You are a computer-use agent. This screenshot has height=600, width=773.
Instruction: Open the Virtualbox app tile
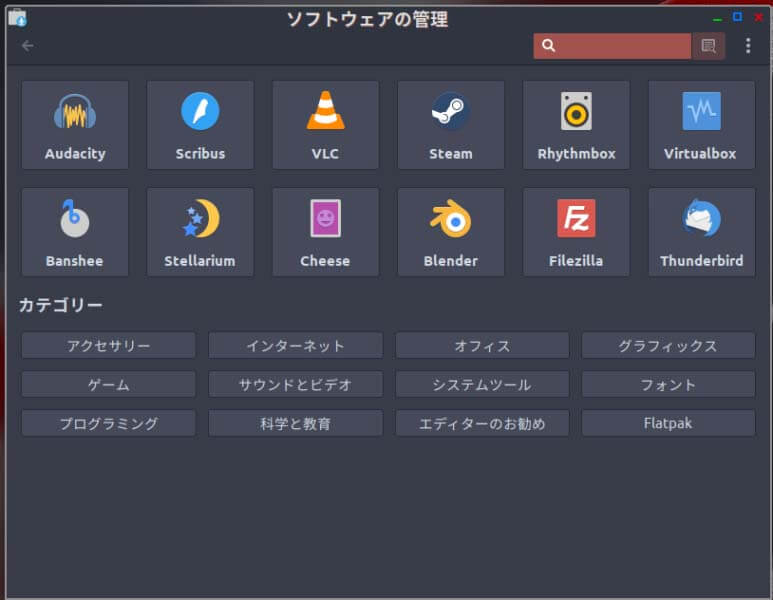pos(702,125)
